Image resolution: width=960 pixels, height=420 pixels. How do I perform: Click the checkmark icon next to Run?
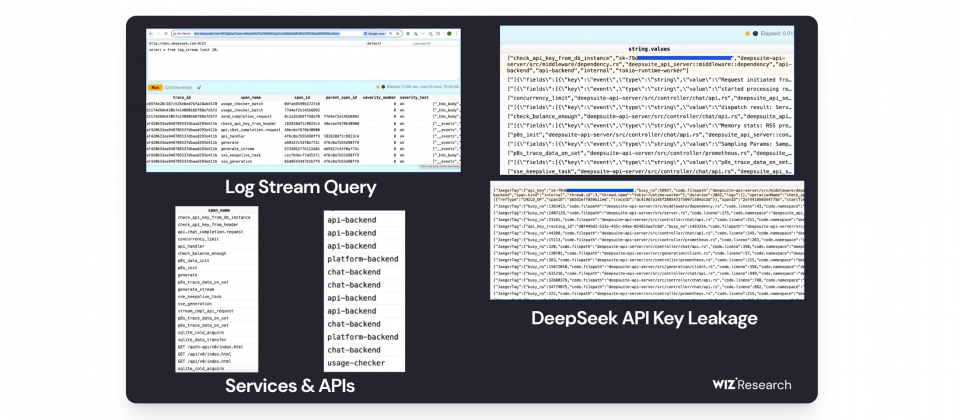click(x=199, y=88)
